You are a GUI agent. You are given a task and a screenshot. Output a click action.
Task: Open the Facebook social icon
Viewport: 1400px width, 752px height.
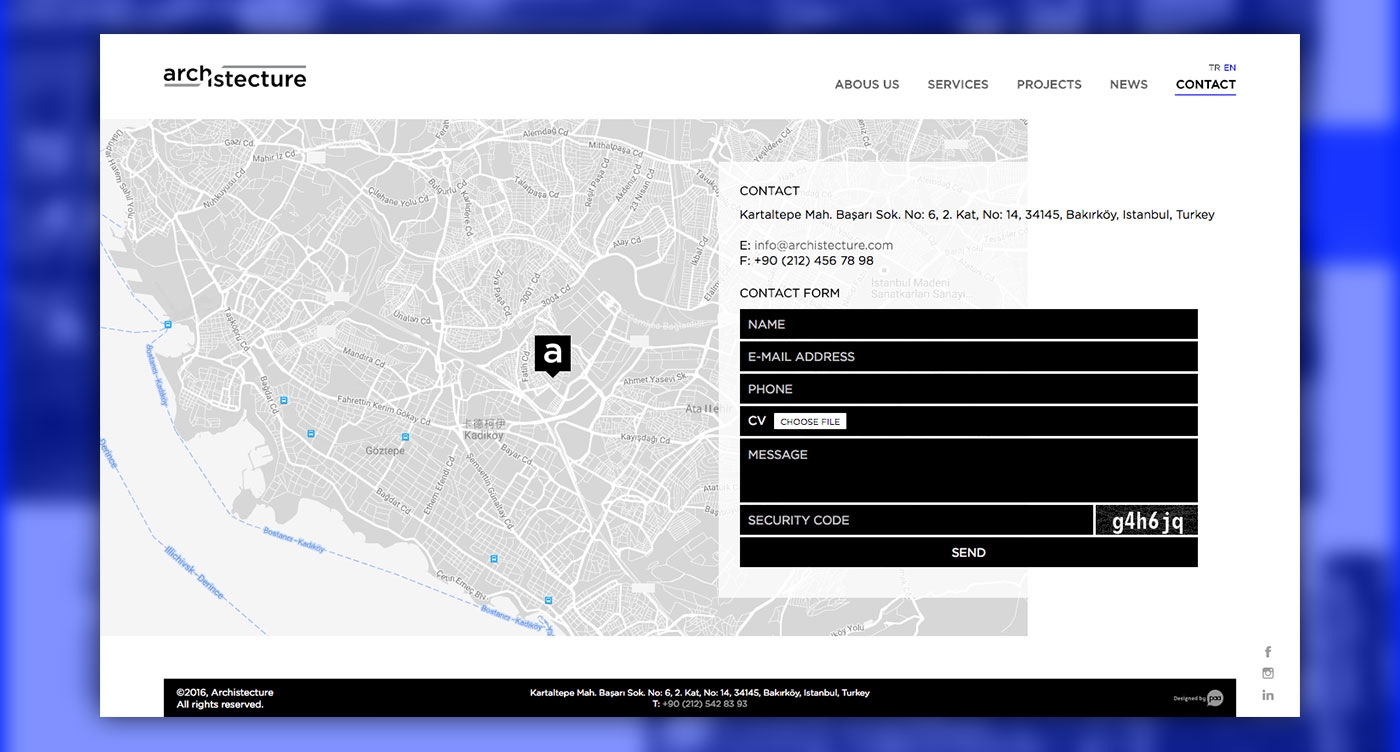click(1268, 652)
